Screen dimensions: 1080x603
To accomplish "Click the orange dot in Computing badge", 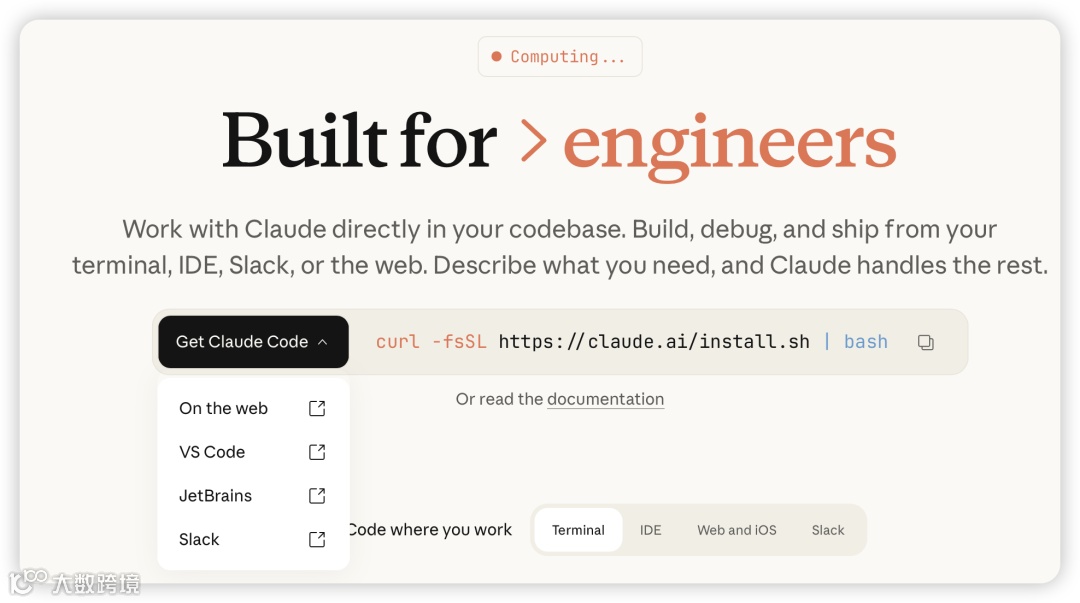I will (x=496, y=57).
